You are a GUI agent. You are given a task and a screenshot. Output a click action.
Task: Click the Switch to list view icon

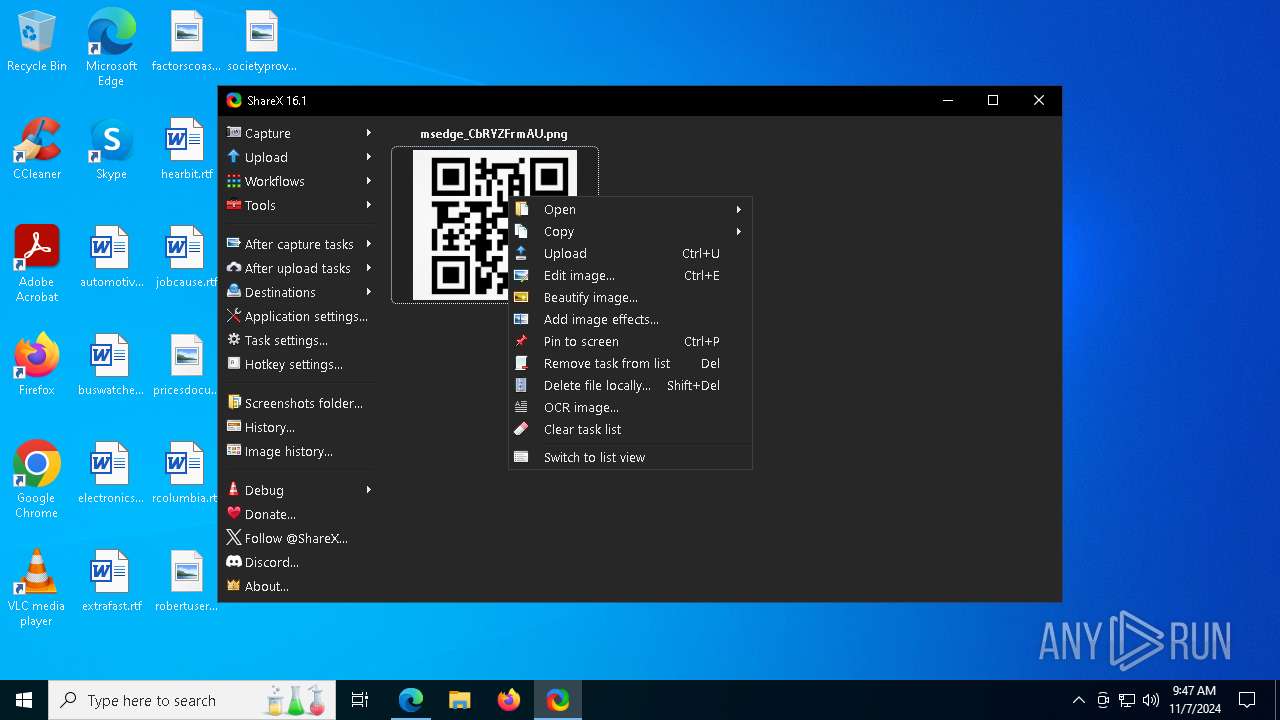coord(521,457)
